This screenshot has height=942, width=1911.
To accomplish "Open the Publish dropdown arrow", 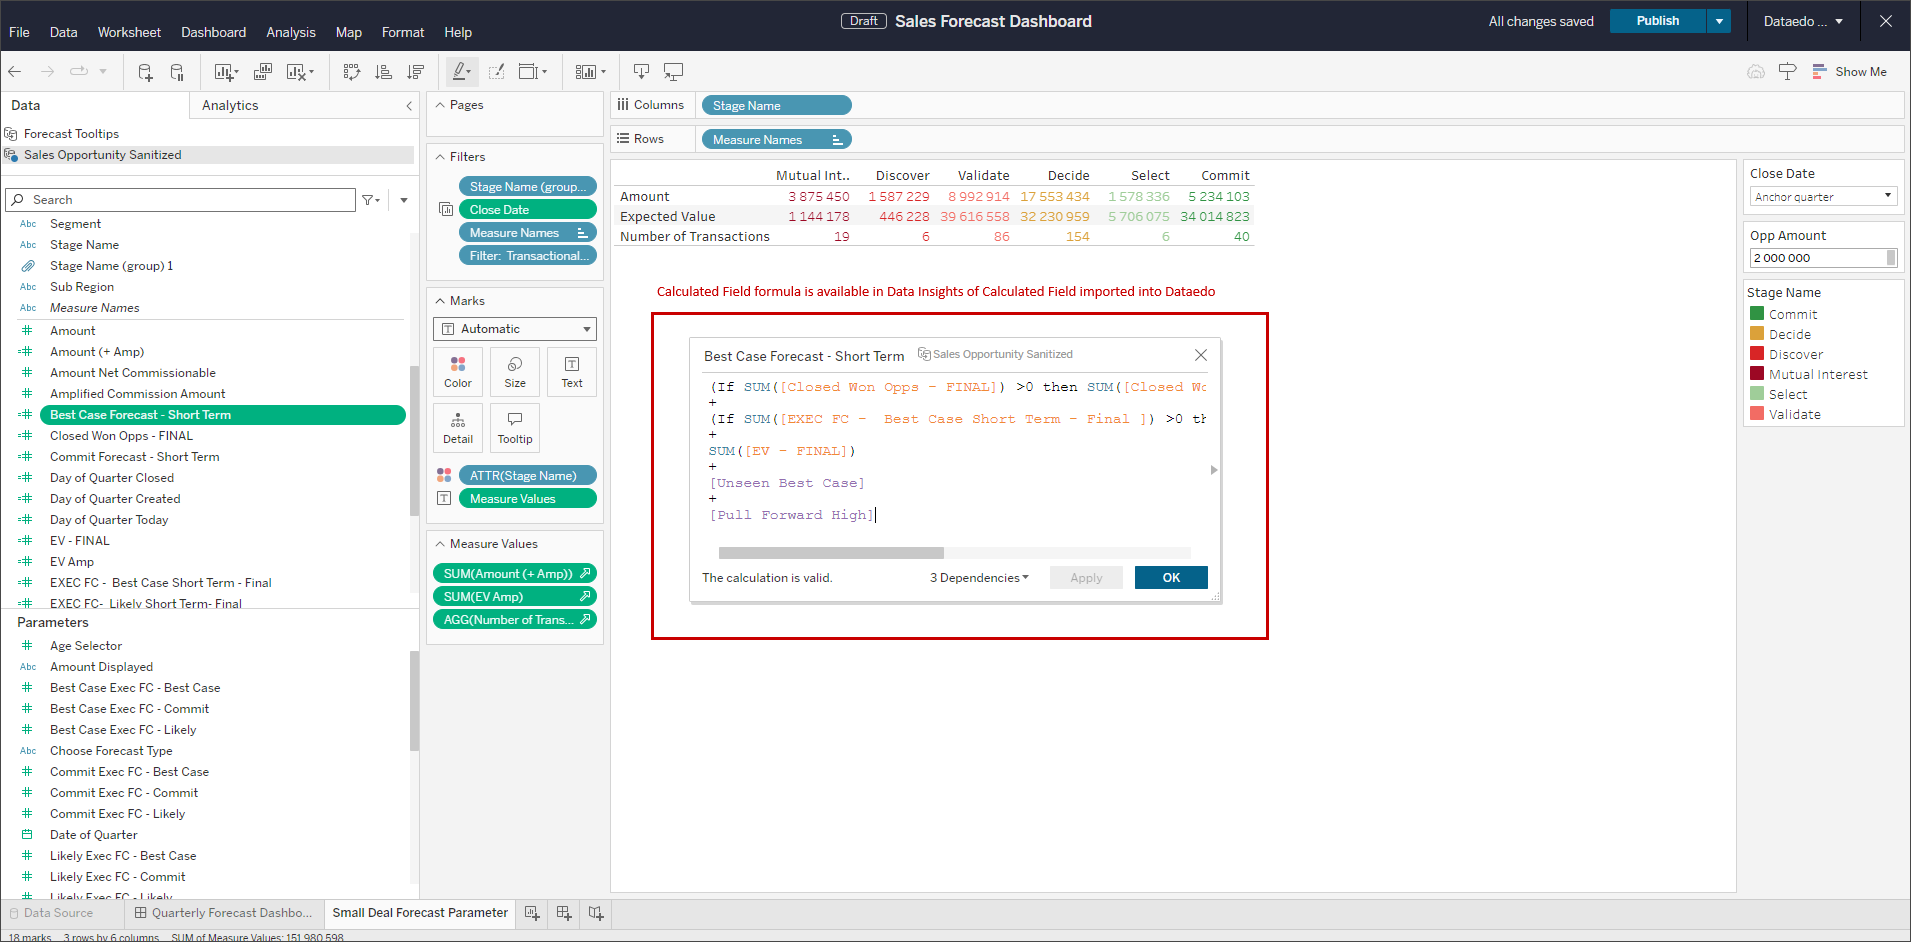I will coord(1719,21).
